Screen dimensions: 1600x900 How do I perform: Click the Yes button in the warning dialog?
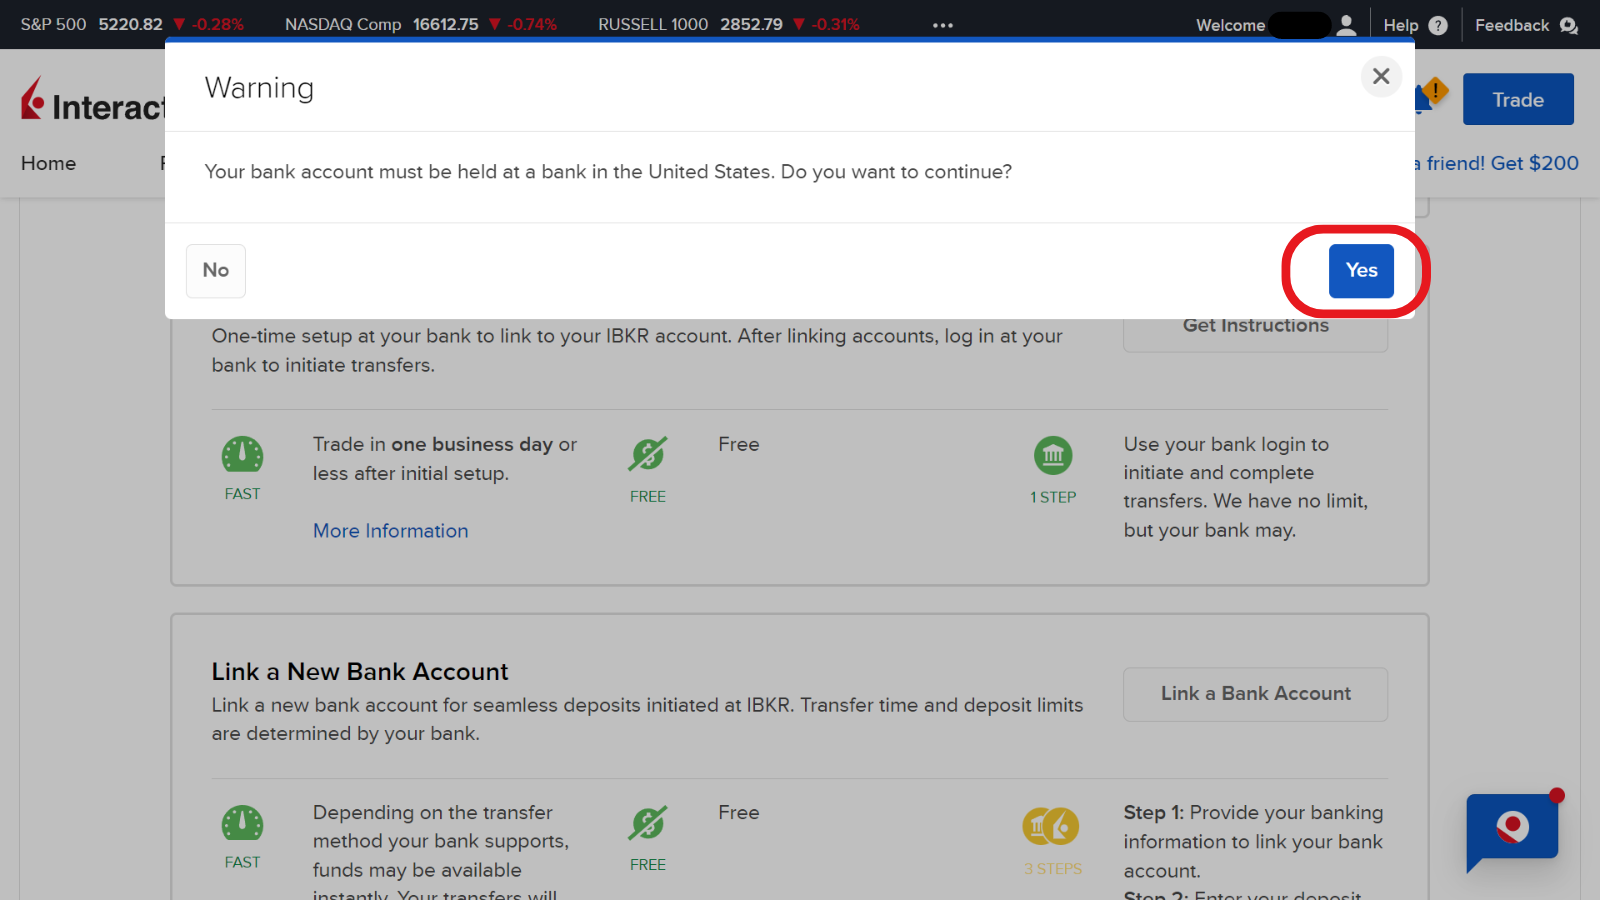pos(1360,271)
